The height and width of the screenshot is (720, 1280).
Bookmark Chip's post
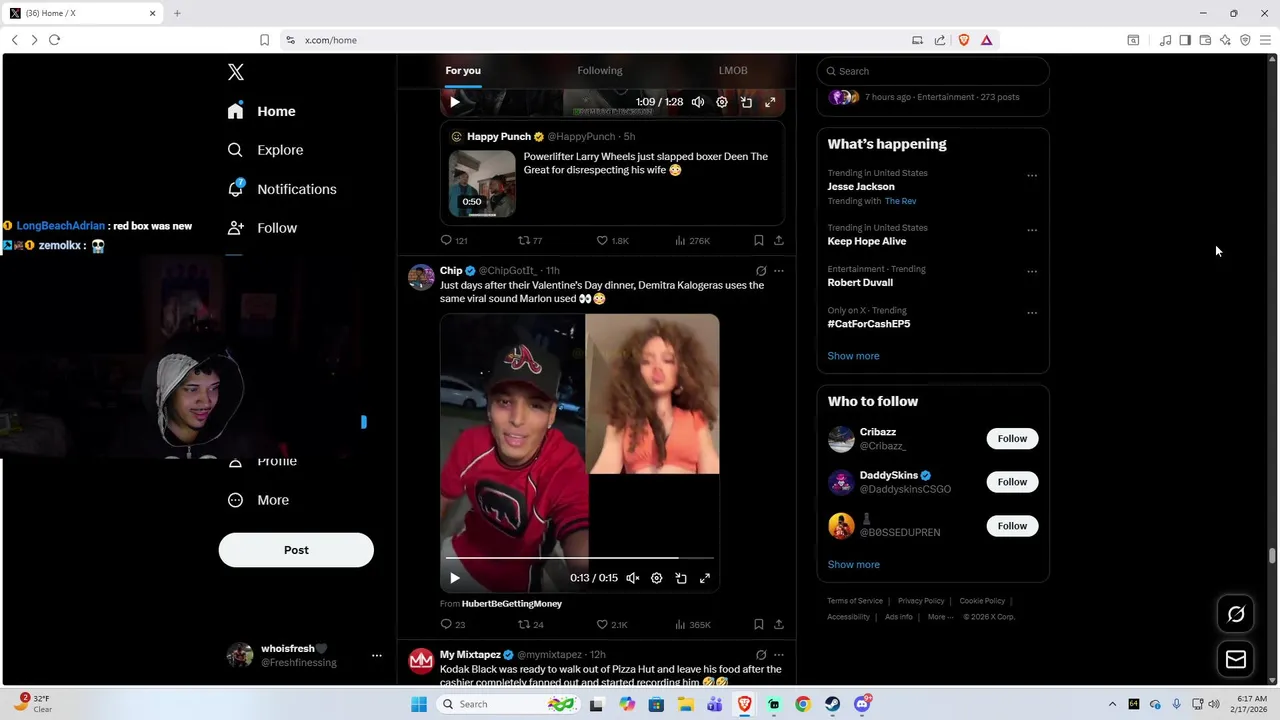(x=759, y=625)
